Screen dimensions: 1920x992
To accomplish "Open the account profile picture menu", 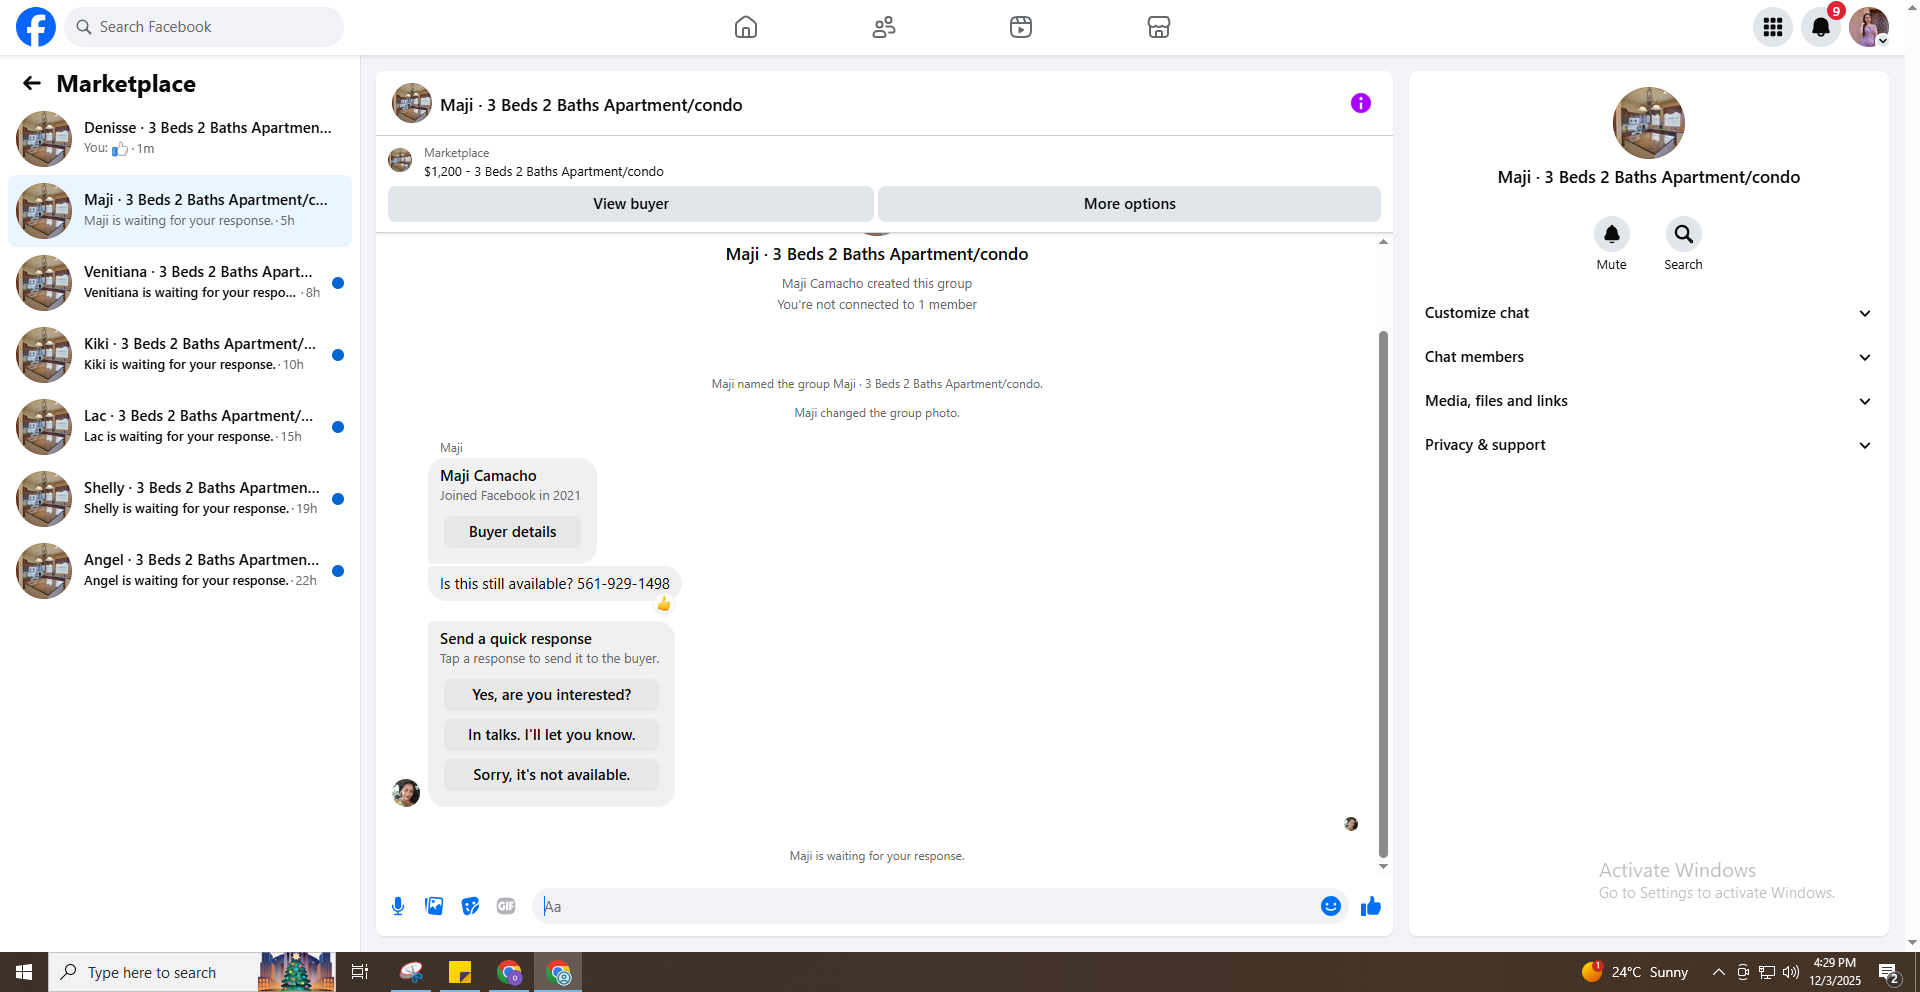I will tap(1869, 27).
